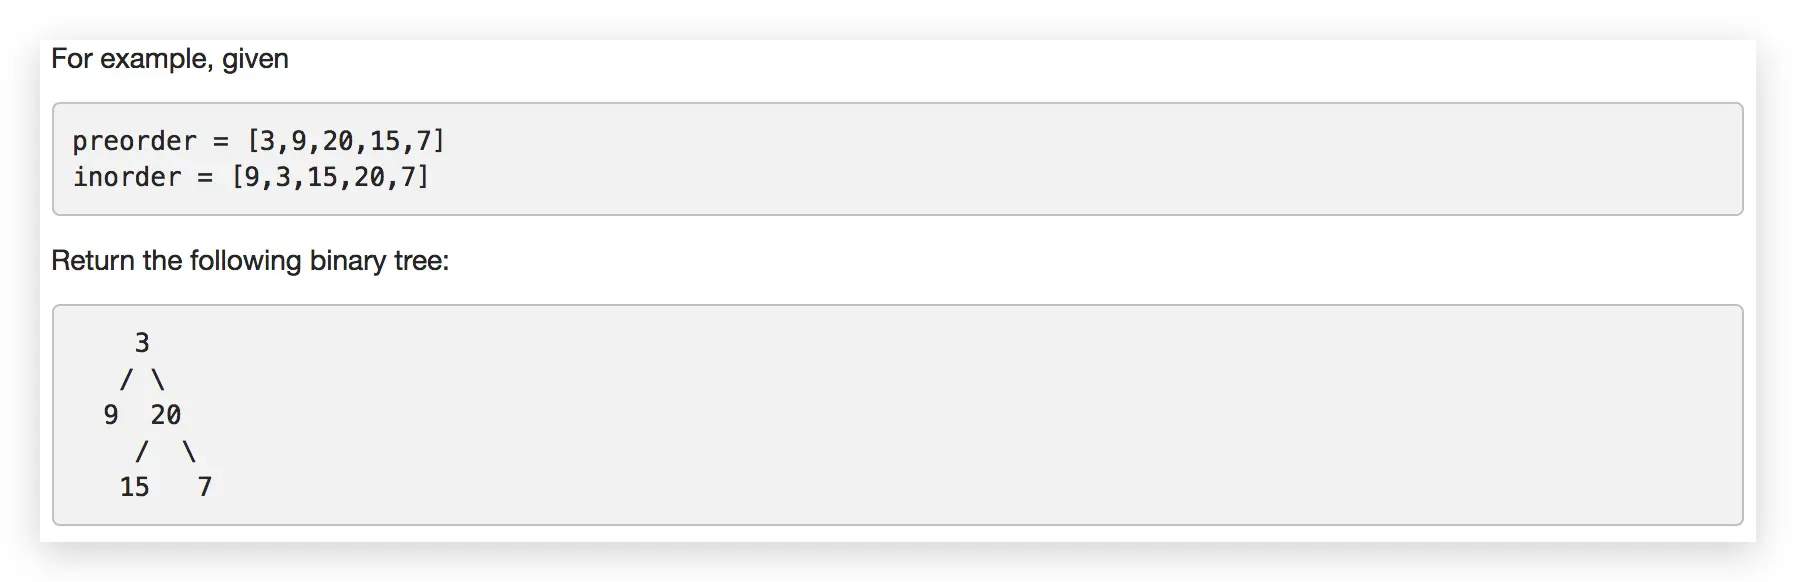Select the preorder array line
This screenshot has height=582, width=1796.
pyautogui.click(x=258, y=141)
